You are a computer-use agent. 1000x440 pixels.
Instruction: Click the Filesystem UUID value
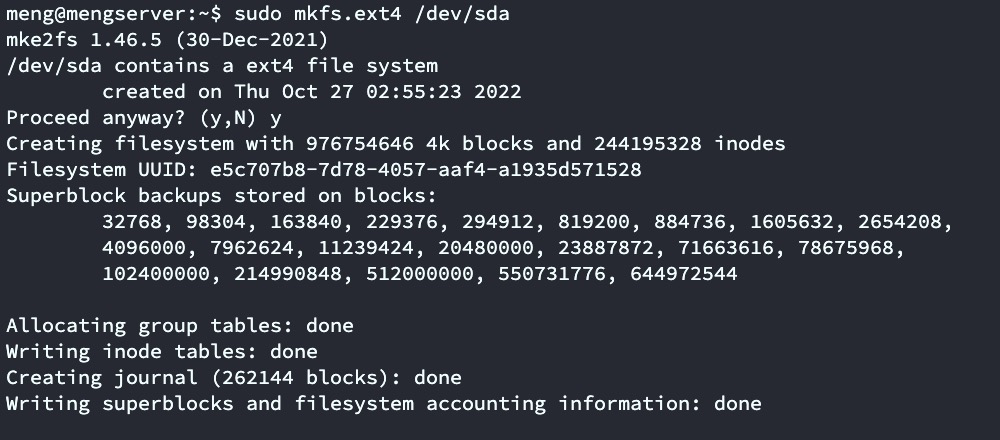(x=425, y=170)
